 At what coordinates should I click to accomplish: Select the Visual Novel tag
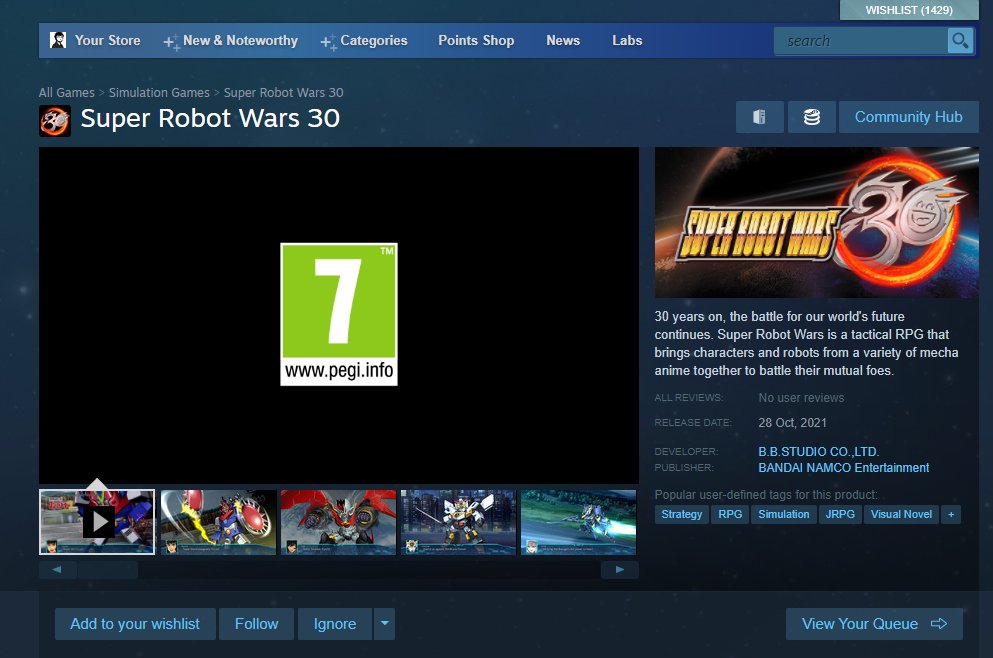[x=901, y=514]
